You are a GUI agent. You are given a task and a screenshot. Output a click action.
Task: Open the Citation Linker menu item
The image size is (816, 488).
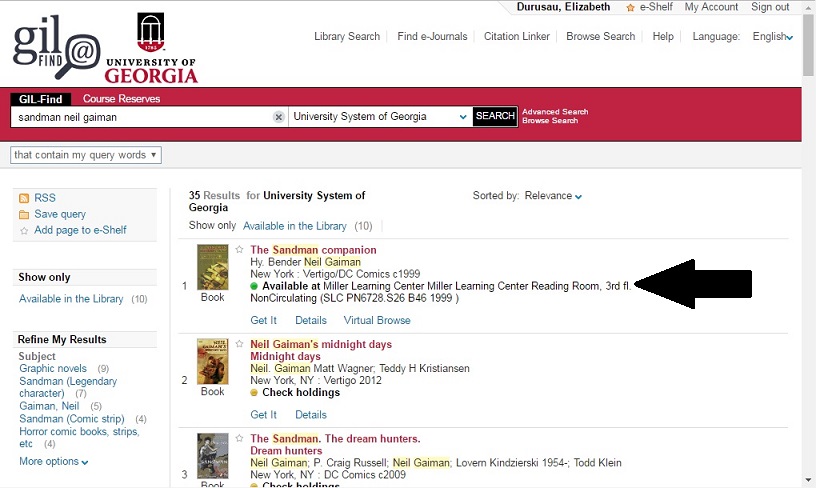point(516,37)
